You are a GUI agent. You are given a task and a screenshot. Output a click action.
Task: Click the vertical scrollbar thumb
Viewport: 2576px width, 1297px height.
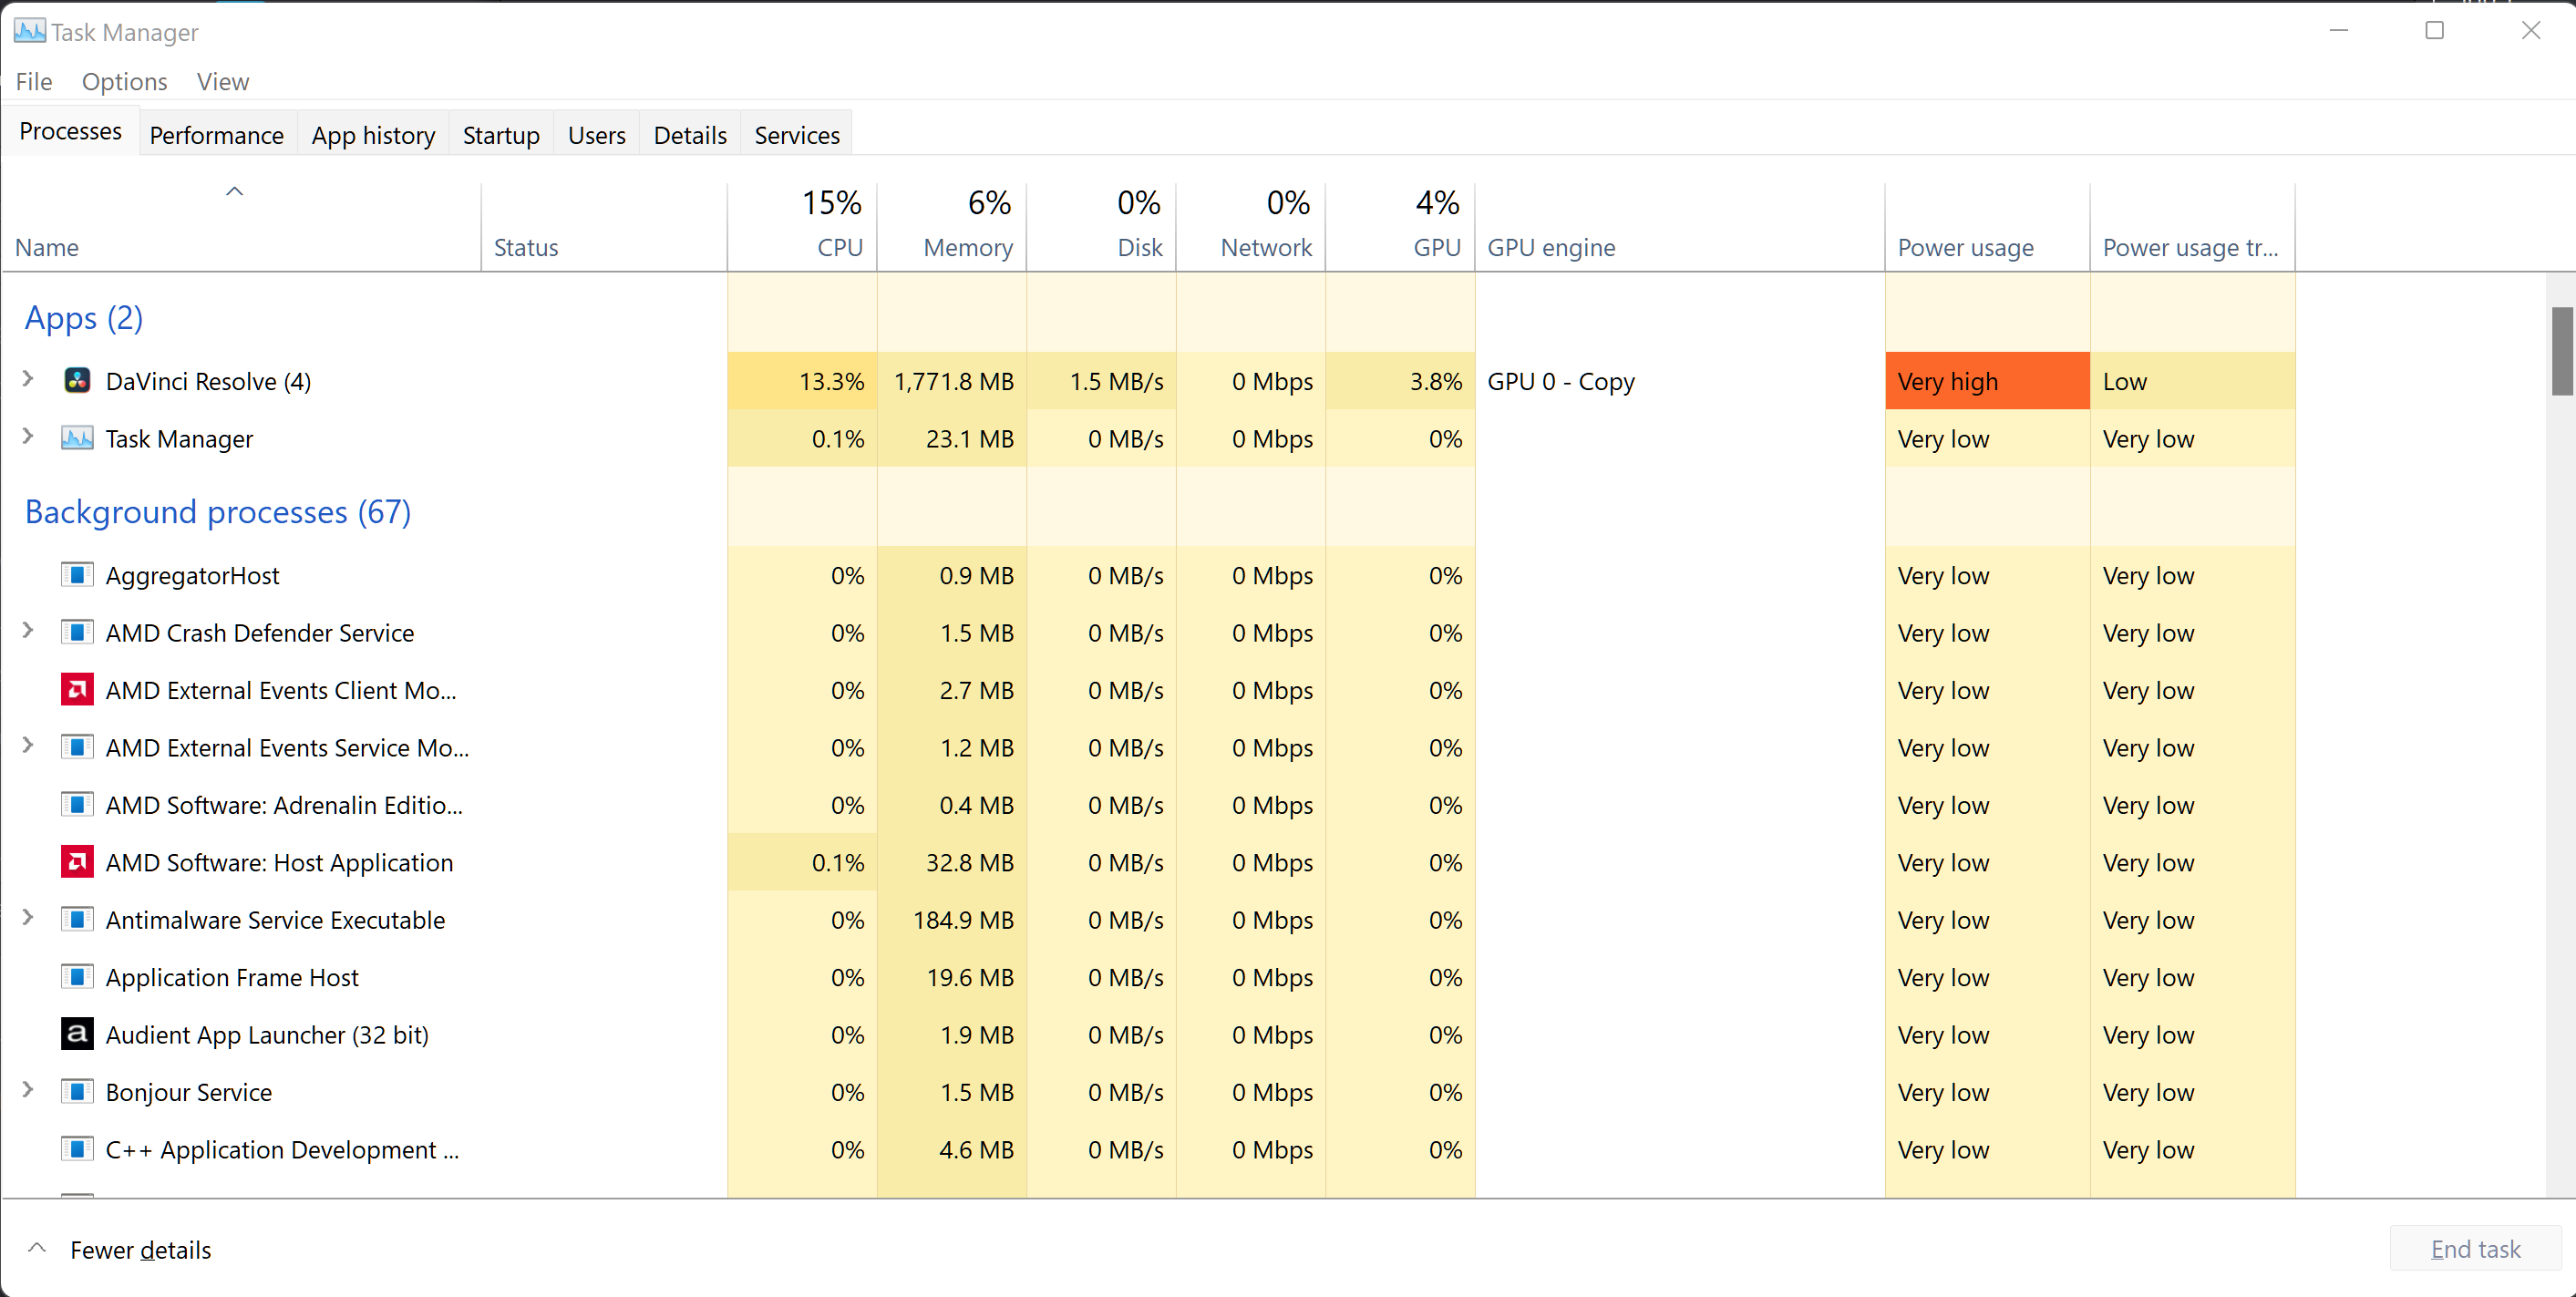(2561, 351)
